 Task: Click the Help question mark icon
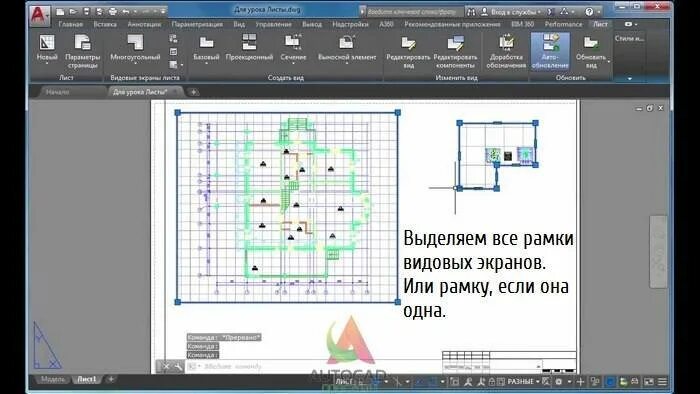pyautogui.click(x=589, y=12)
